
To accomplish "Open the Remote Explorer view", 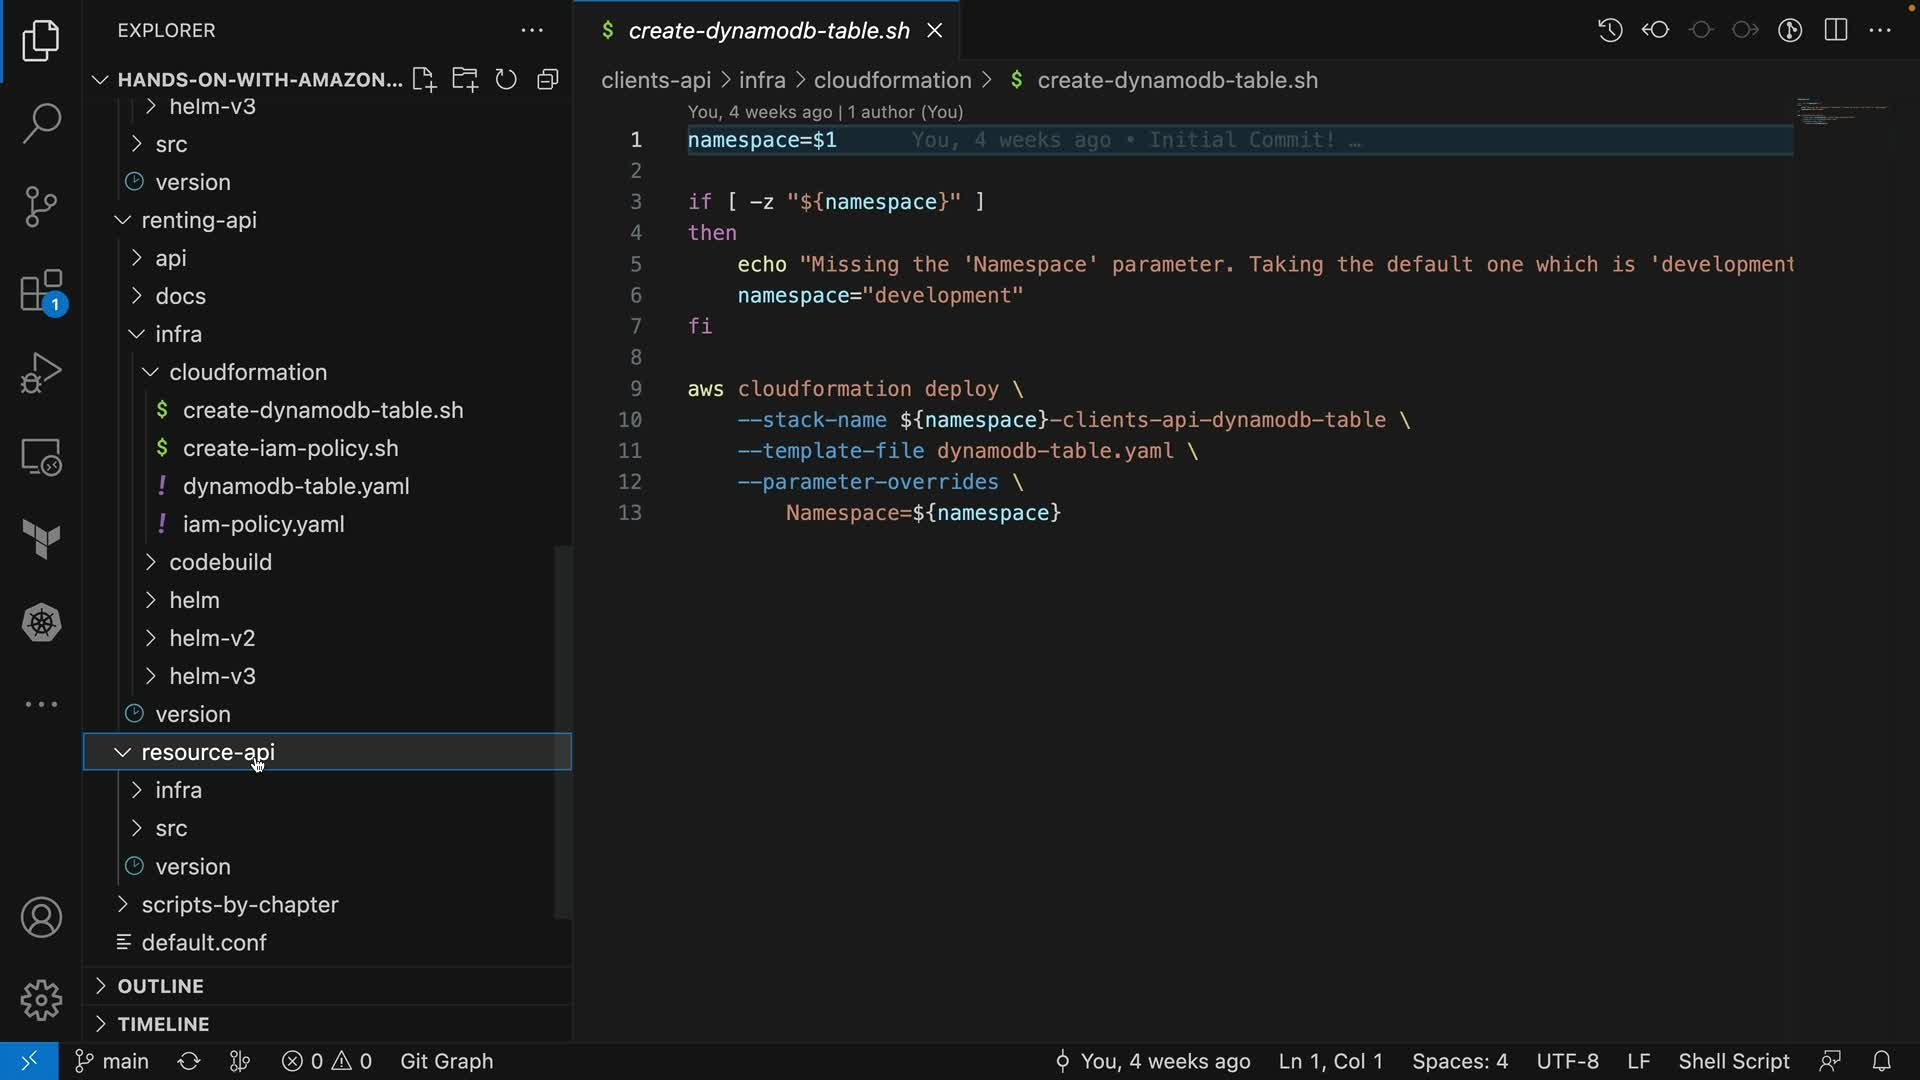I will 41,457.
